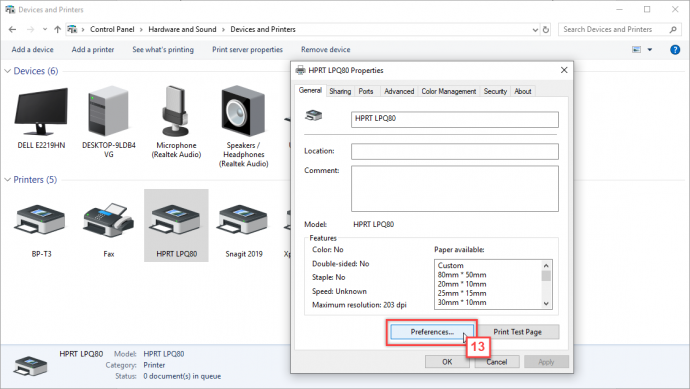Confirm with the OK button

tap(447, 362)
